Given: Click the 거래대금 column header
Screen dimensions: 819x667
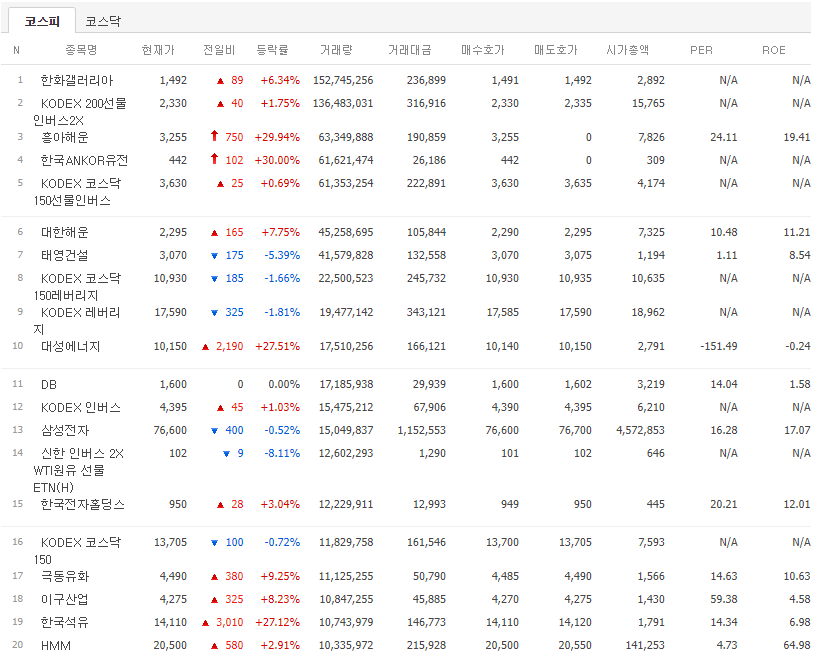Looking at the screenshot, I should pyautogui.click(x=410, y=50).
